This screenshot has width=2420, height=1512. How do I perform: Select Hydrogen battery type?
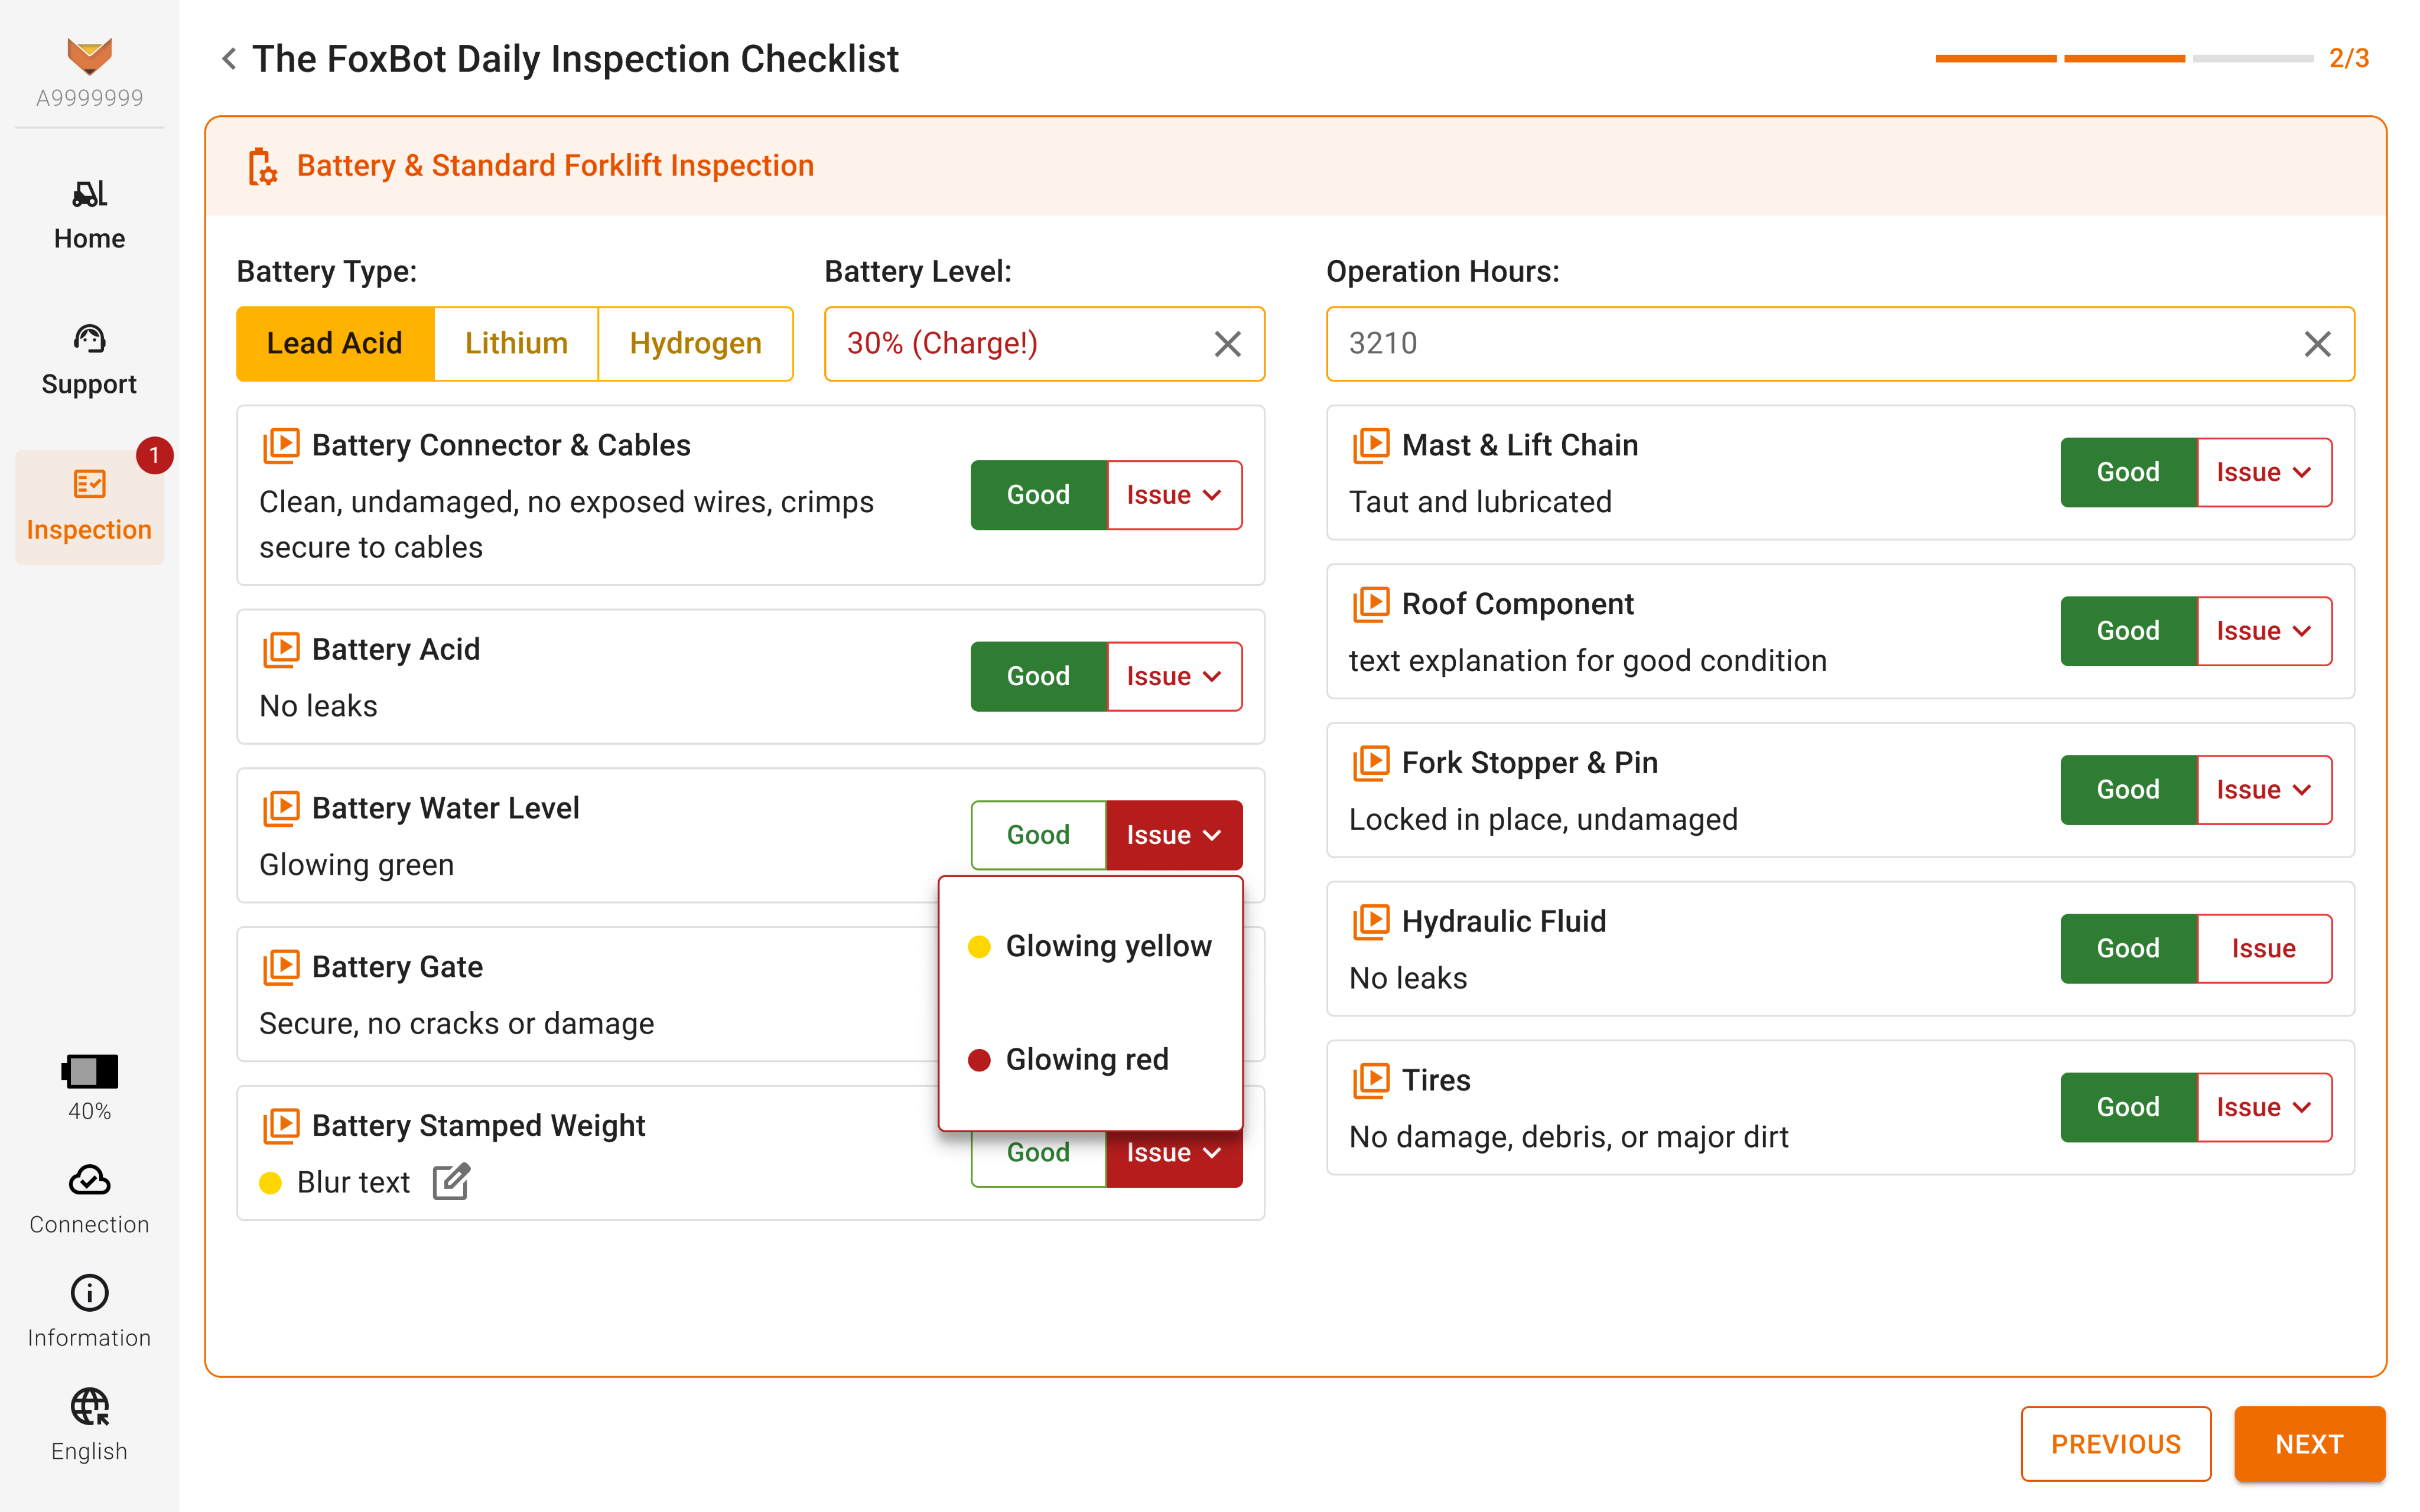click(x=695, y=344)
